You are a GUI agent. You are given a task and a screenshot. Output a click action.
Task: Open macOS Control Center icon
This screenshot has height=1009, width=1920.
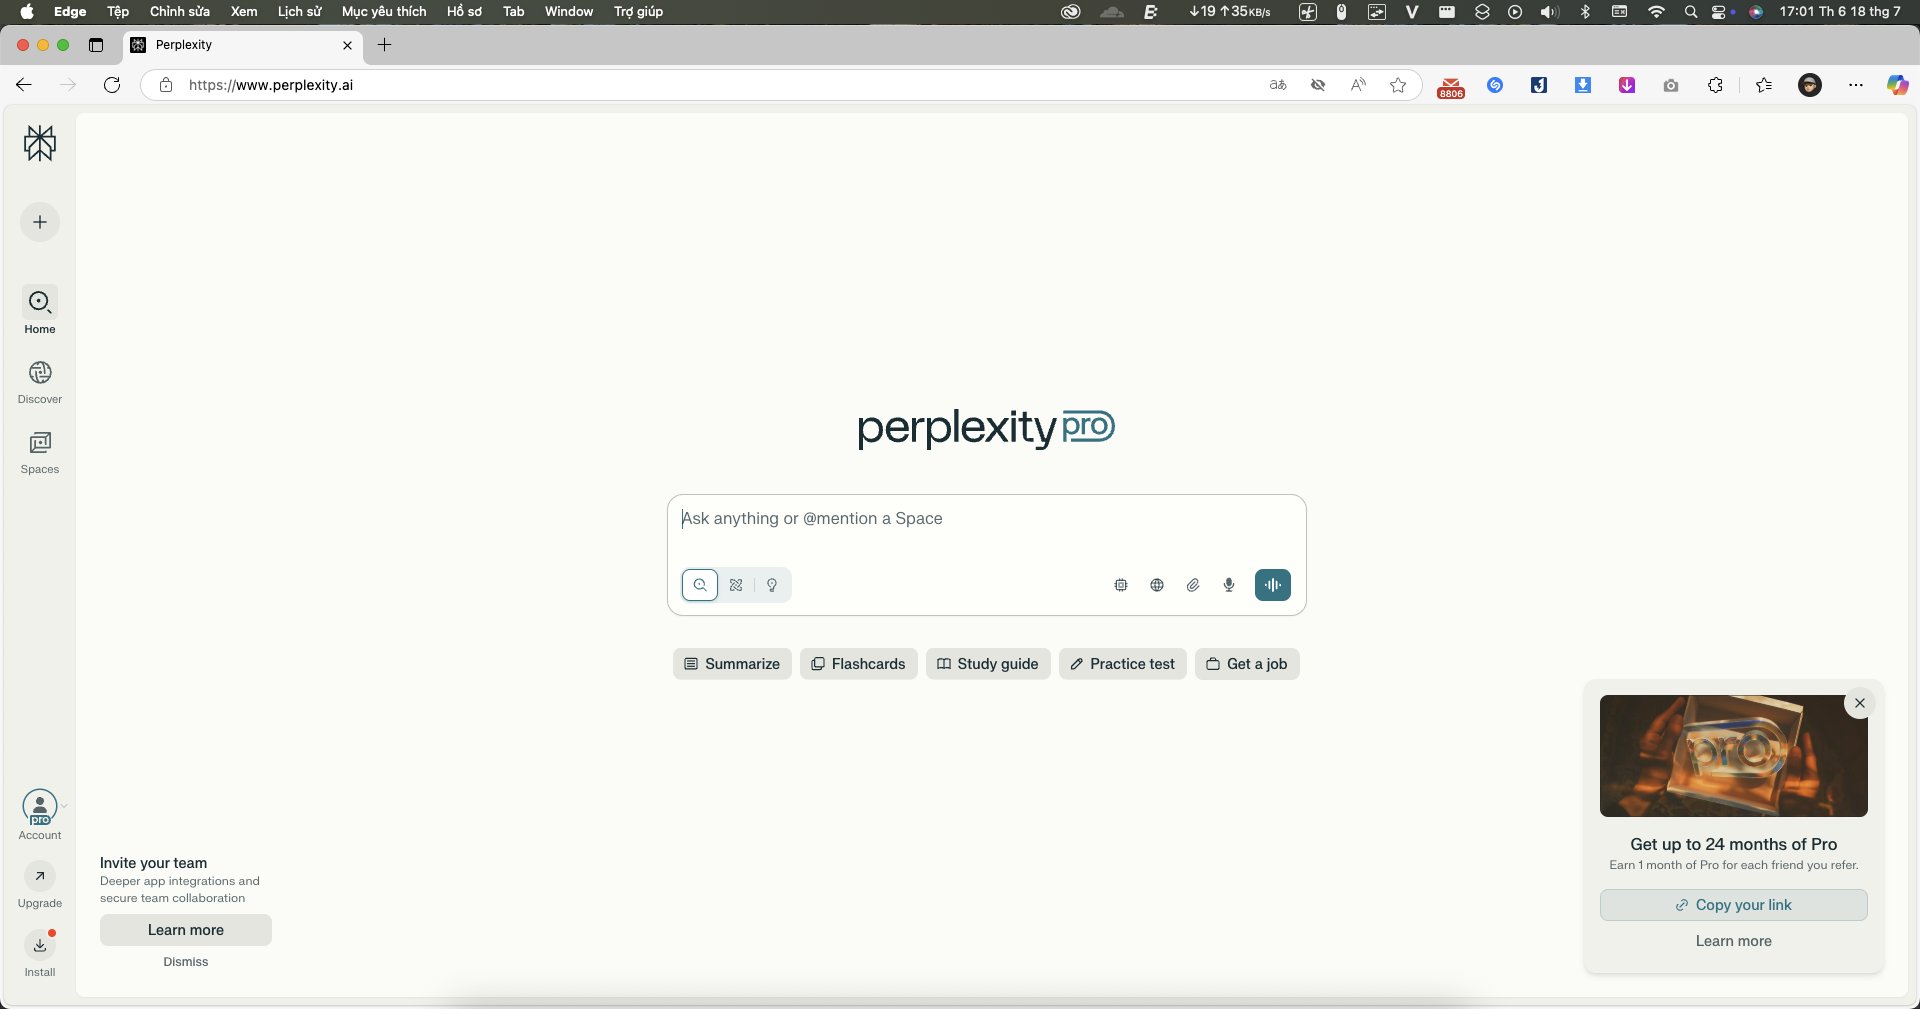tap(1719, 12)
